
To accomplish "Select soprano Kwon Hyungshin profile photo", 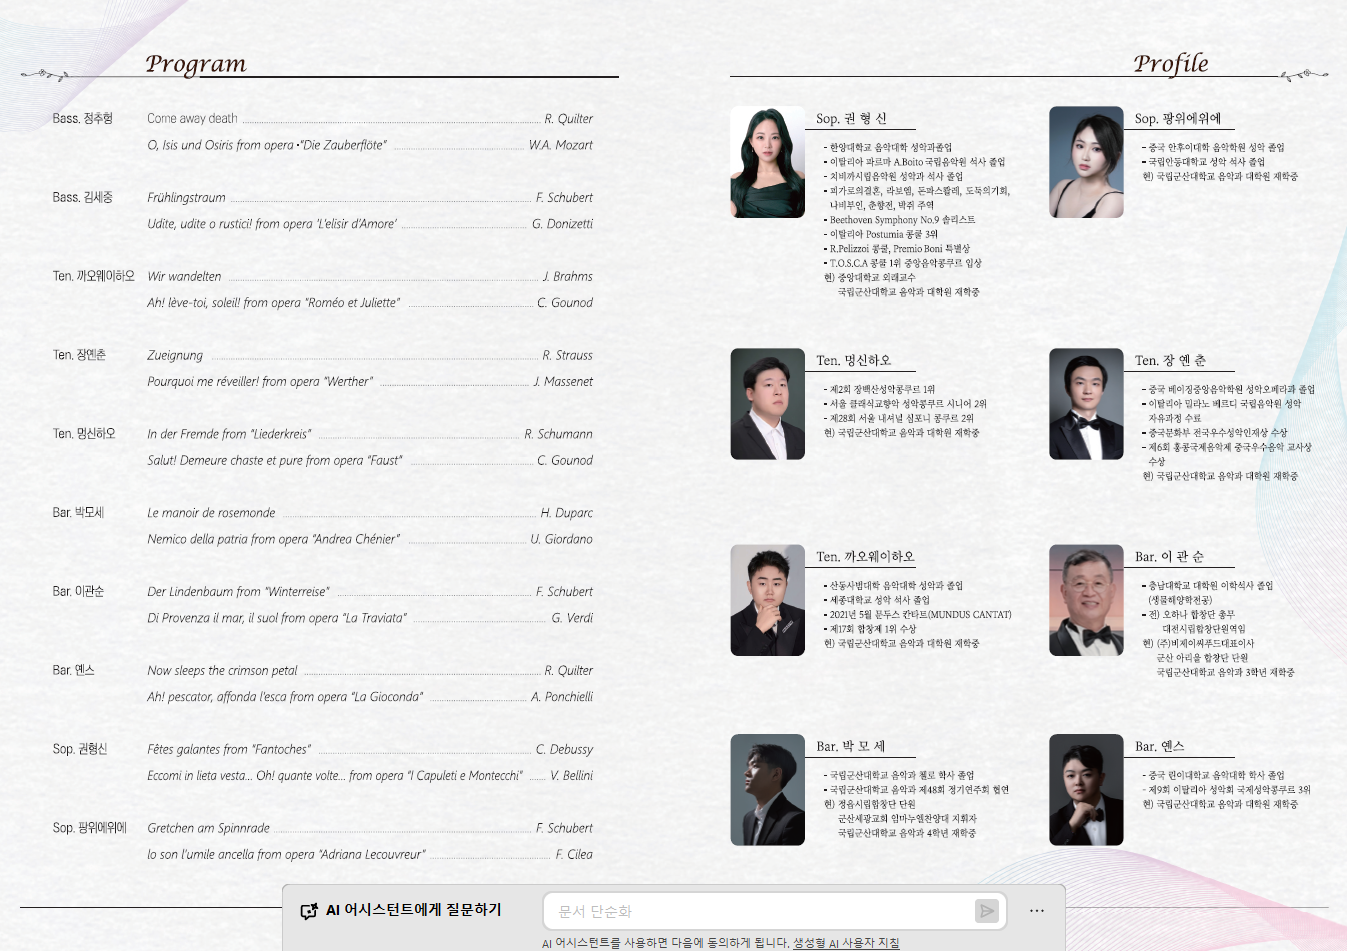I will [x=768, y=162].
